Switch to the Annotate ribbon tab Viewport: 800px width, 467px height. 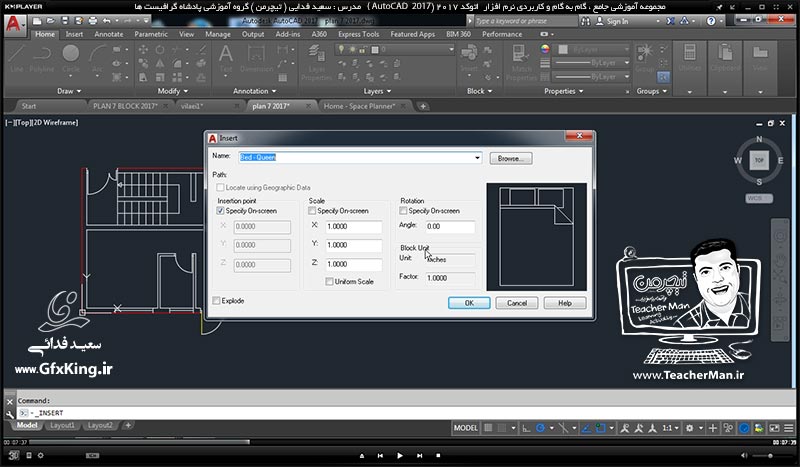coord(109,34)
